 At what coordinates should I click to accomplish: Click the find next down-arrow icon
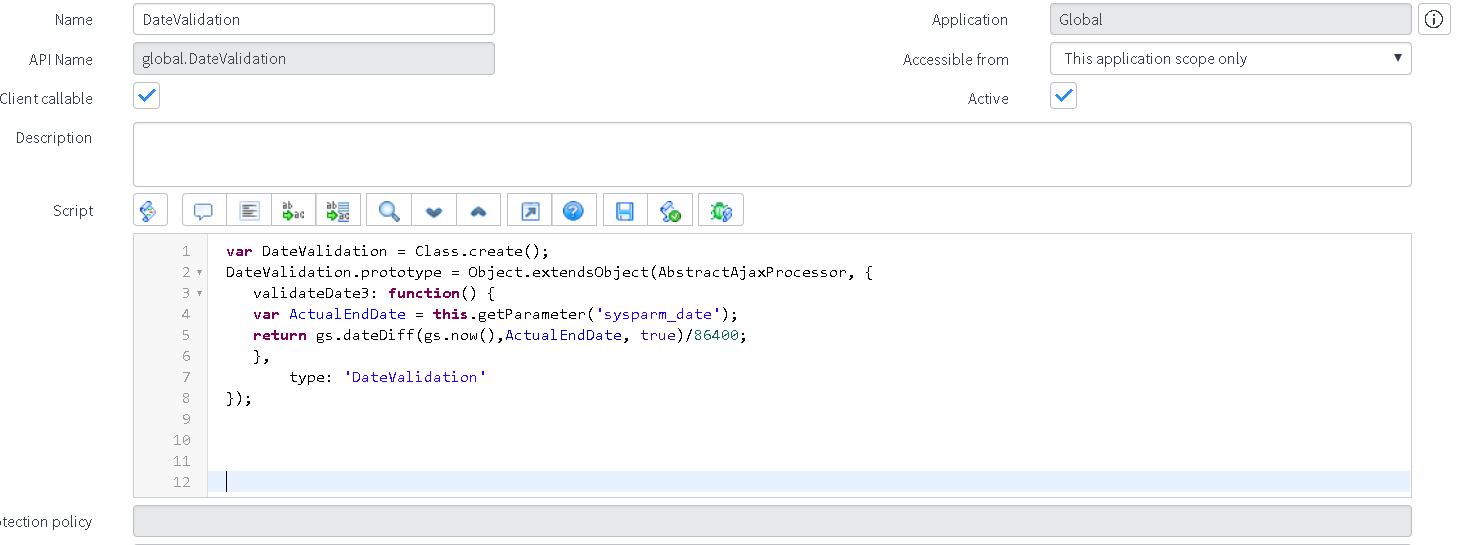click(x=434, y=211)
